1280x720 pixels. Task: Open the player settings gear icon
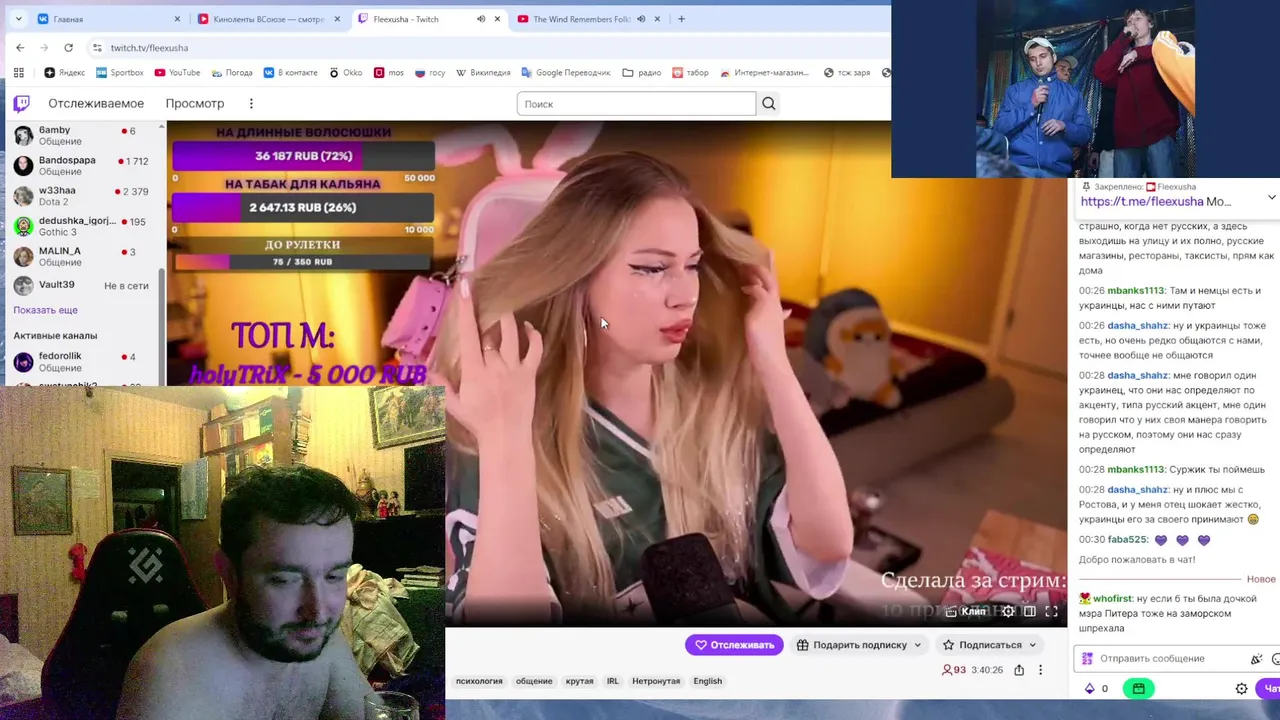point(1008,611)
